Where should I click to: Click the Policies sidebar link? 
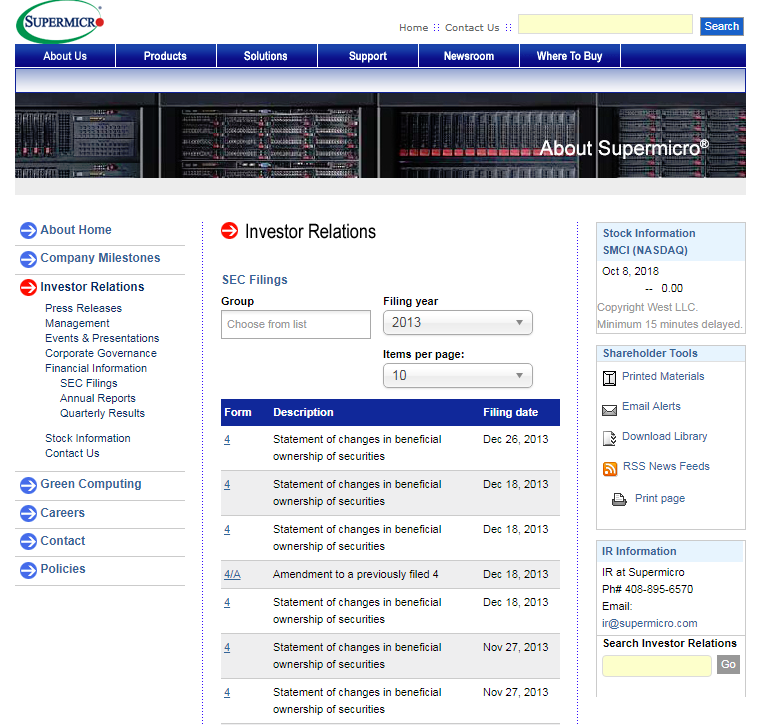click(x=63, y=569)
